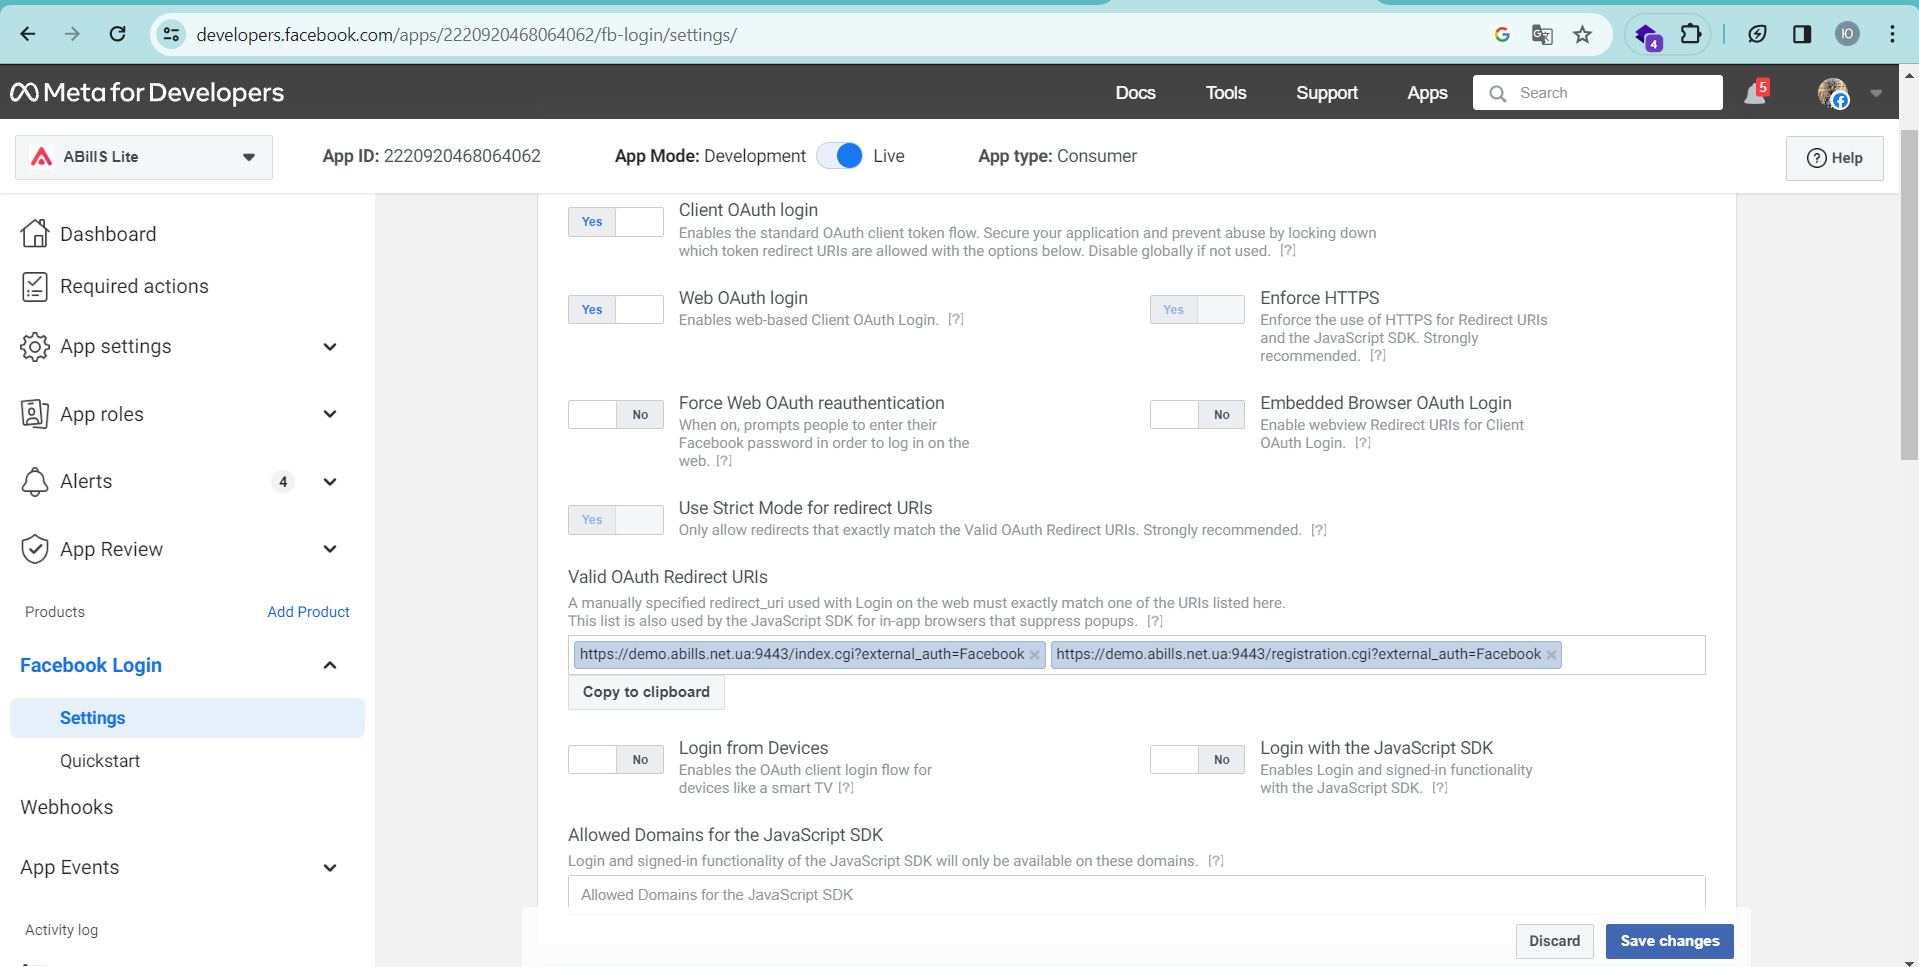Screen dimensions: 1919x967
Task: Click the Add Product link
Action: click(x=308, y=612)
